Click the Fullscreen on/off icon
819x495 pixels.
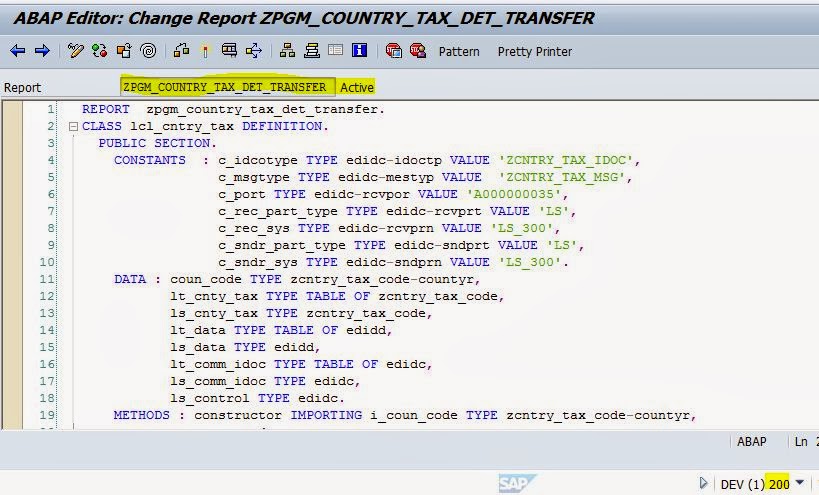pos(335,50)
